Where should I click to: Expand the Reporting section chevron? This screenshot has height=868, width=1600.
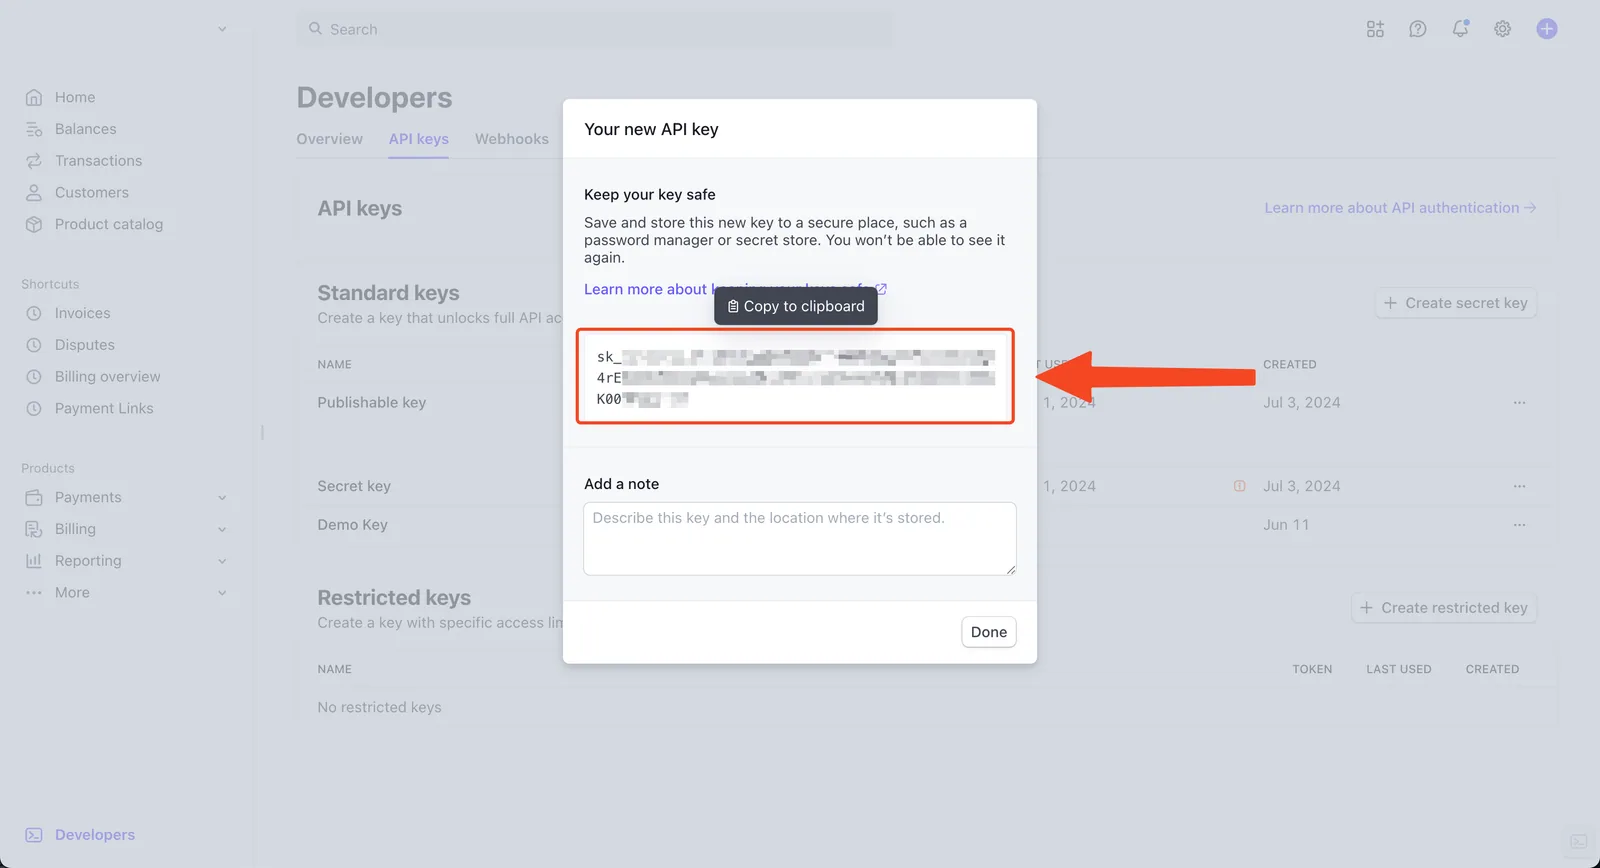click(222, 562)
